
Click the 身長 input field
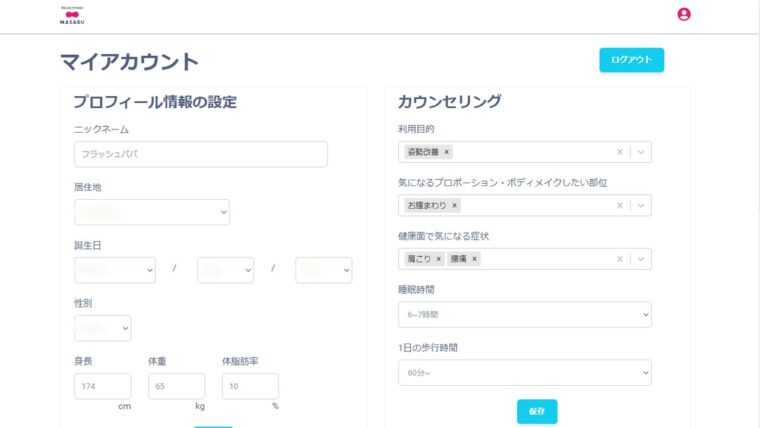pyautogui.click(x=102, y=386)
